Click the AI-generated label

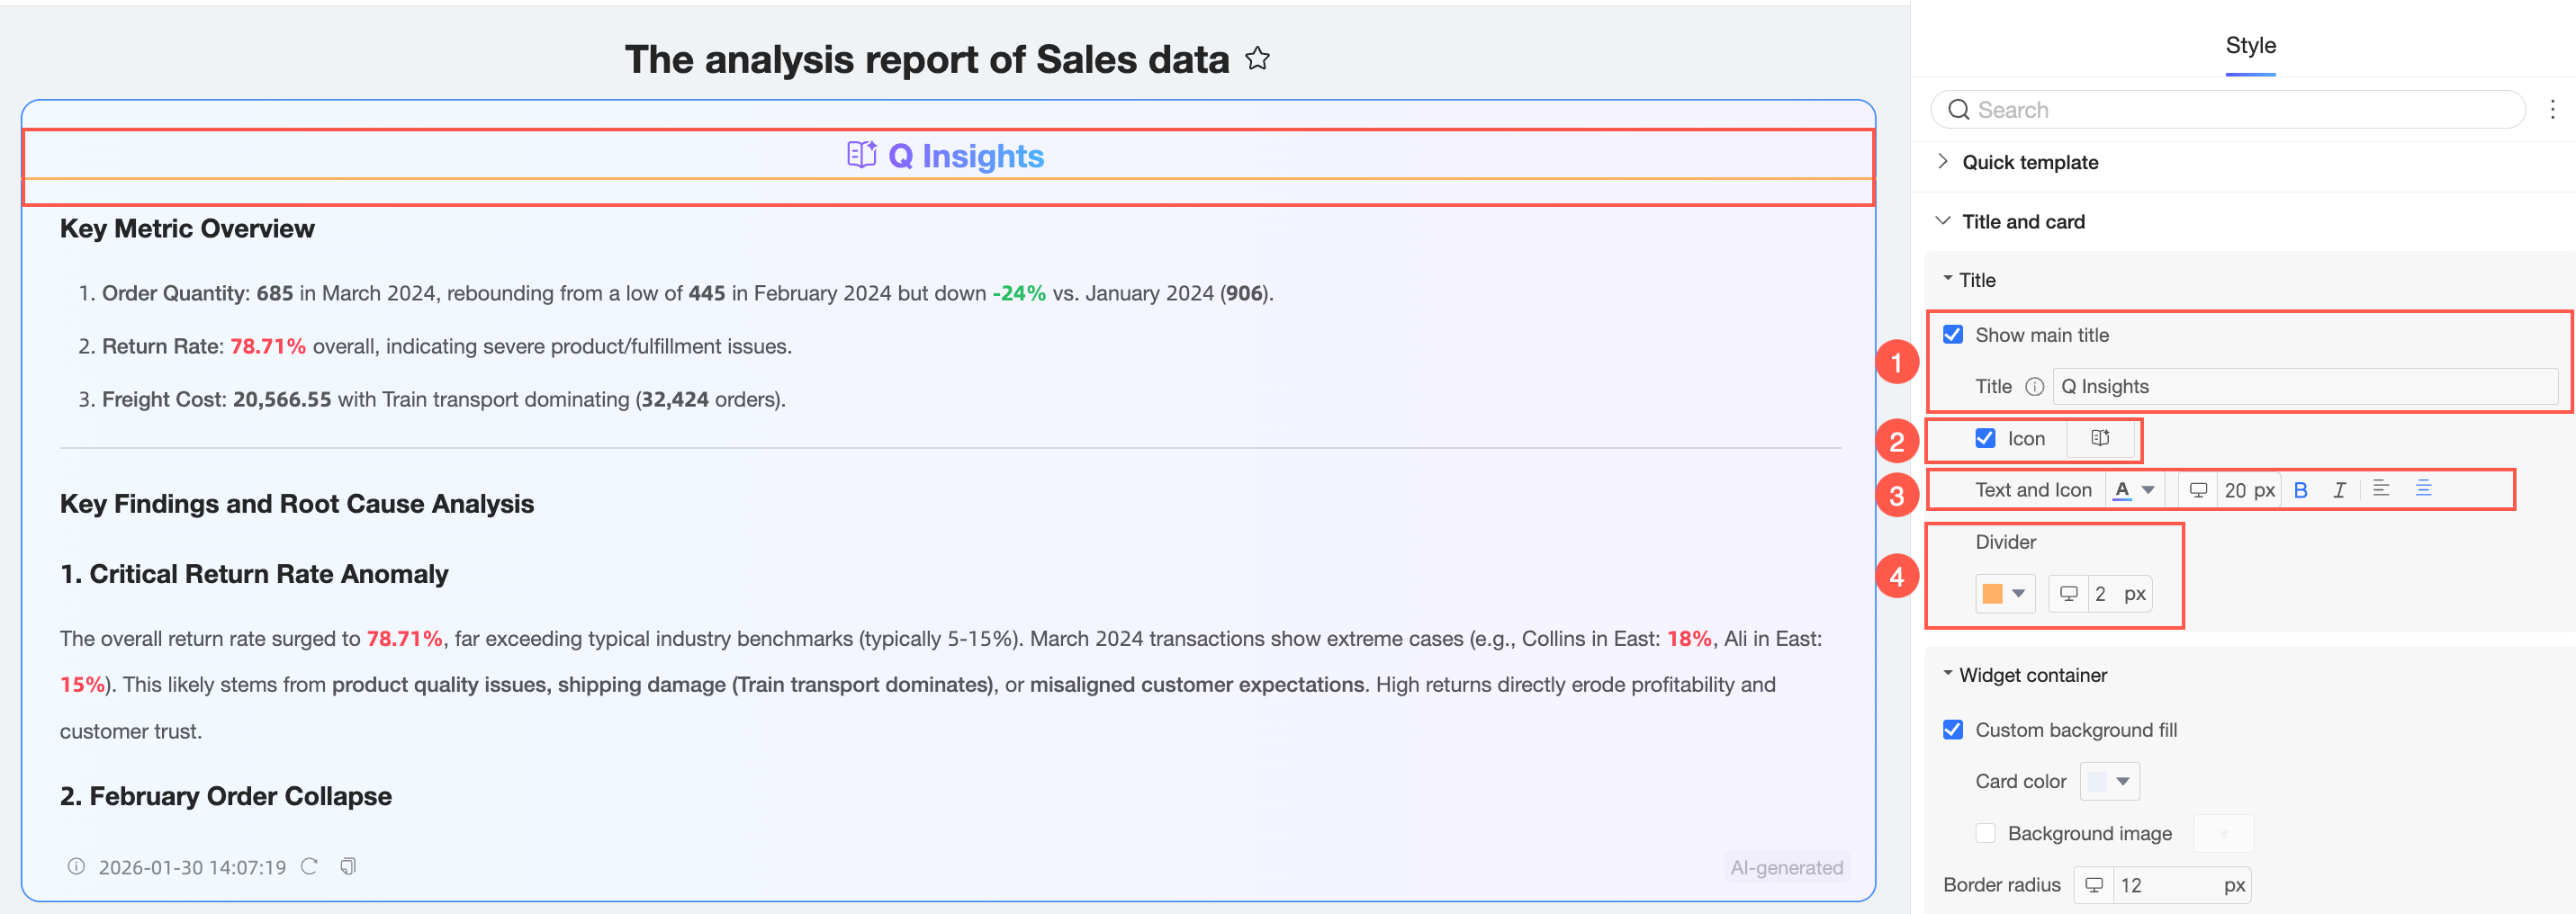pos(1786,867)
